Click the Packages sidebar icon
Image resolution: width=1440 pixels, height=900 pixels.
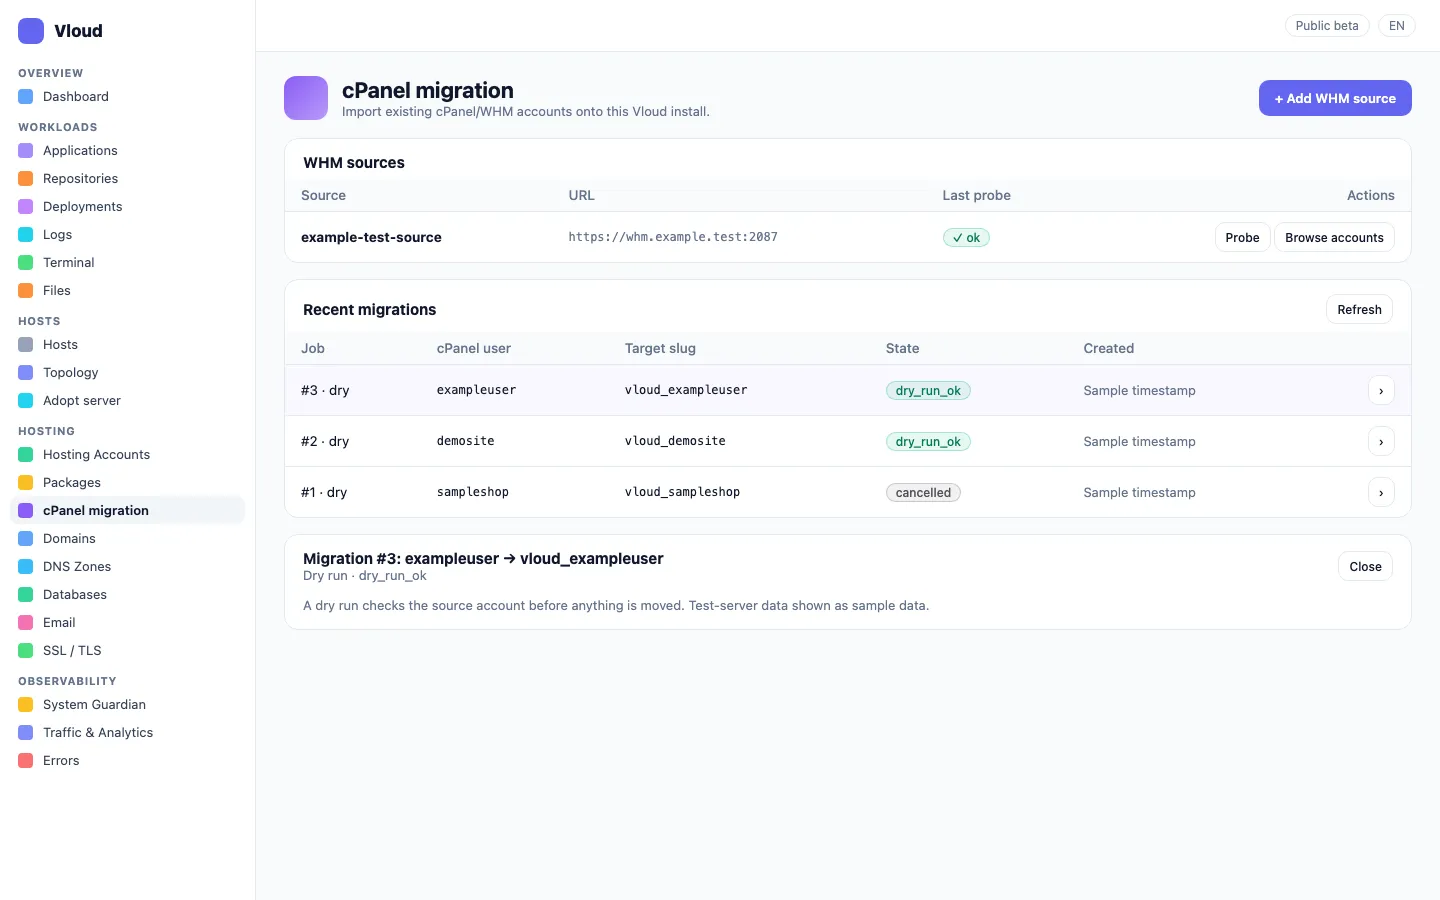26,483
